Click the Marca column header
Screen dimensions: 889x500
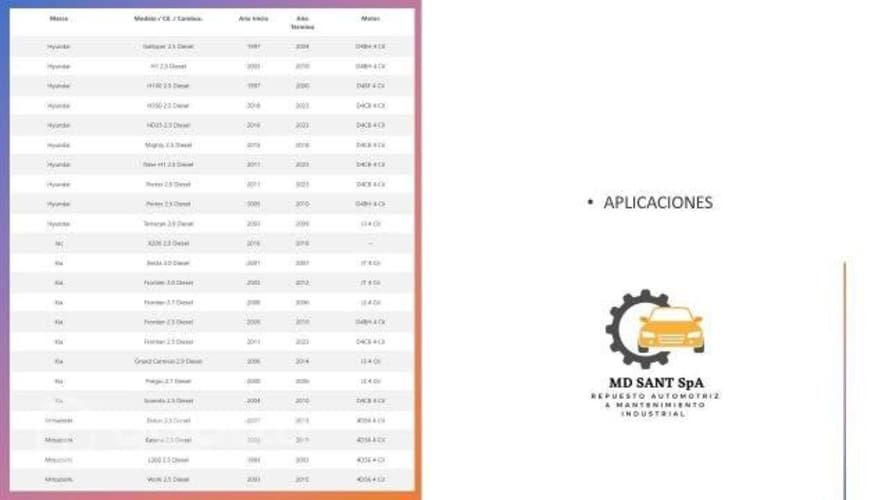pos(59,19)
